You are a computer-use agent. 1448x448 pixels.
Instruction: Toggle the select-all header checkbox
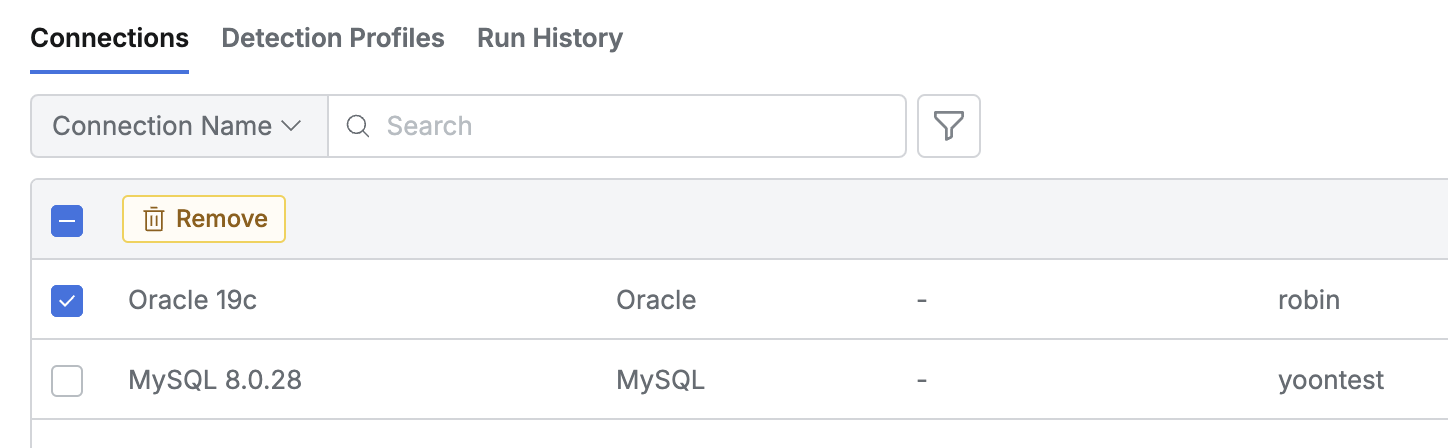[x=67, y=220]
